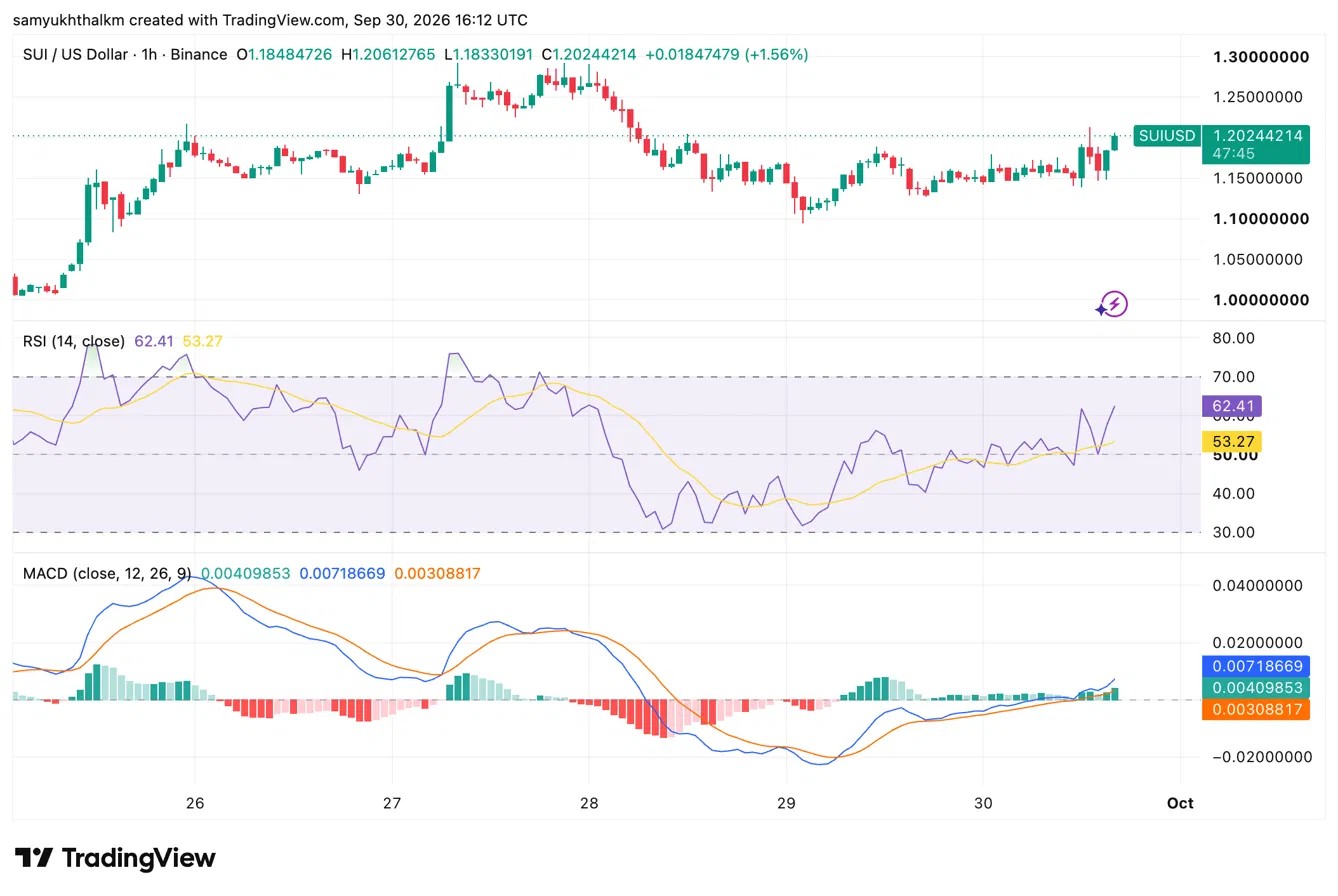Image resolution: width=1338 pixels, height=896 pixels.
Task: Click the yellow 53.27 RSI axis tag
Action: [x=1230, y=441]
